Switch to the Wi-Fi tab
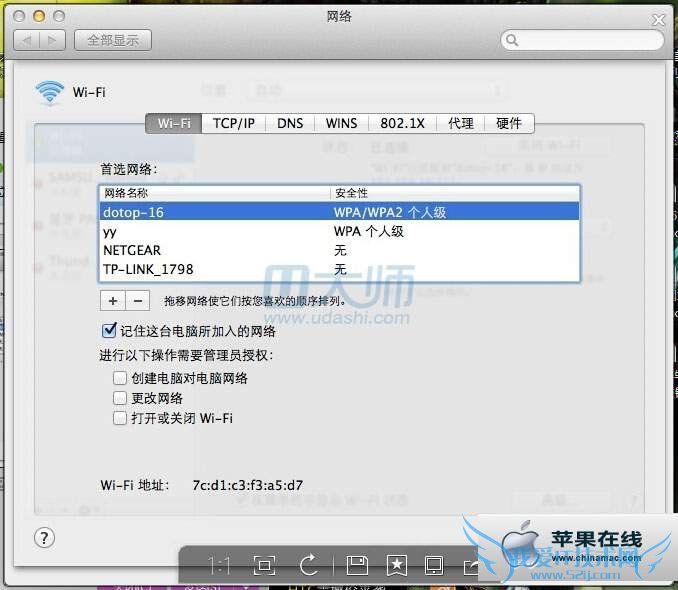Image resolution: width=678 pixels, height=590 pixels. pos(174,124)
